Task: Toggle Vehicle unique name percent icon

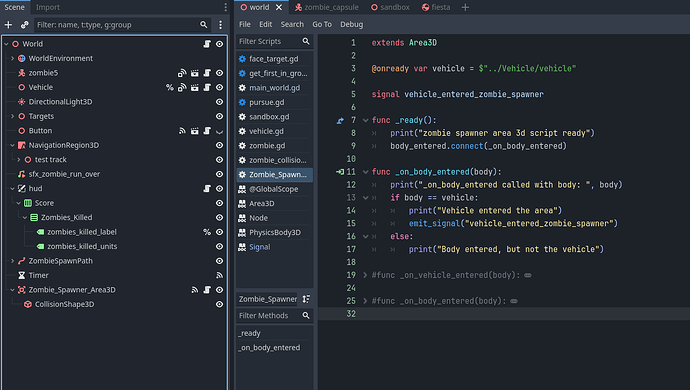Action: click(x=169, y=88)
